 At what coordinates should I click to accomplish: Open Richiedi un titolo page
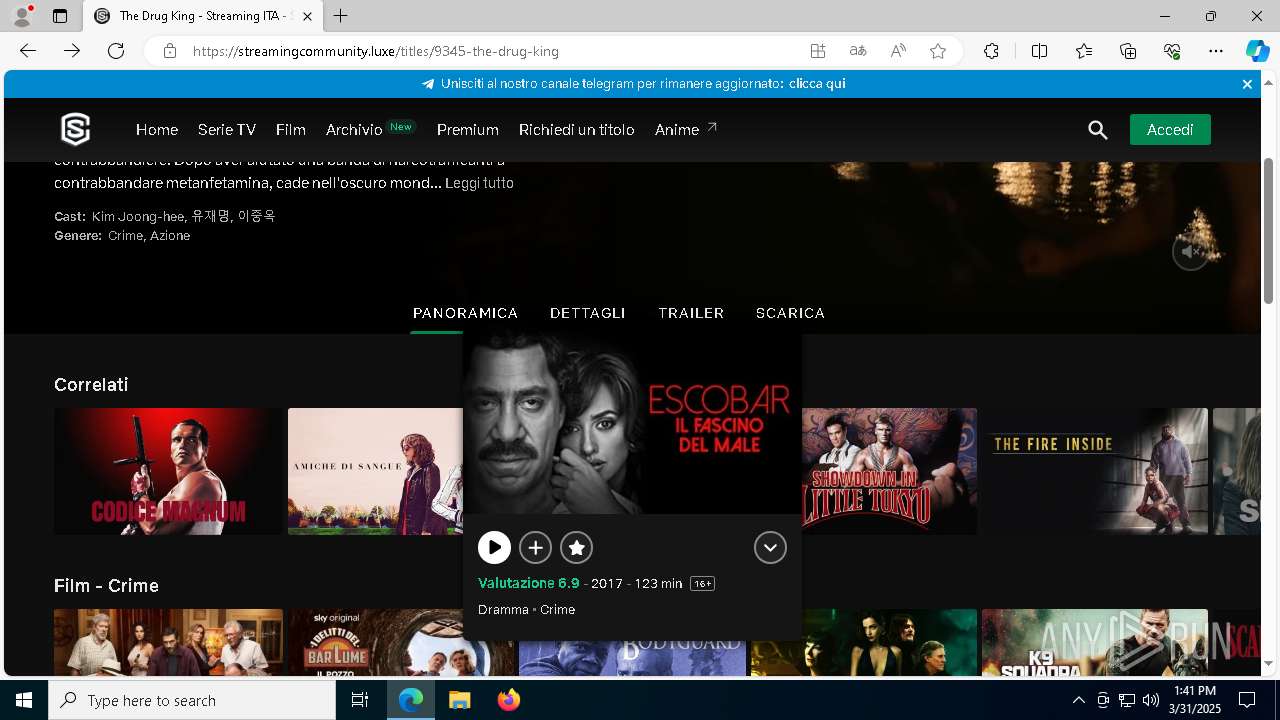click(577, 130)
